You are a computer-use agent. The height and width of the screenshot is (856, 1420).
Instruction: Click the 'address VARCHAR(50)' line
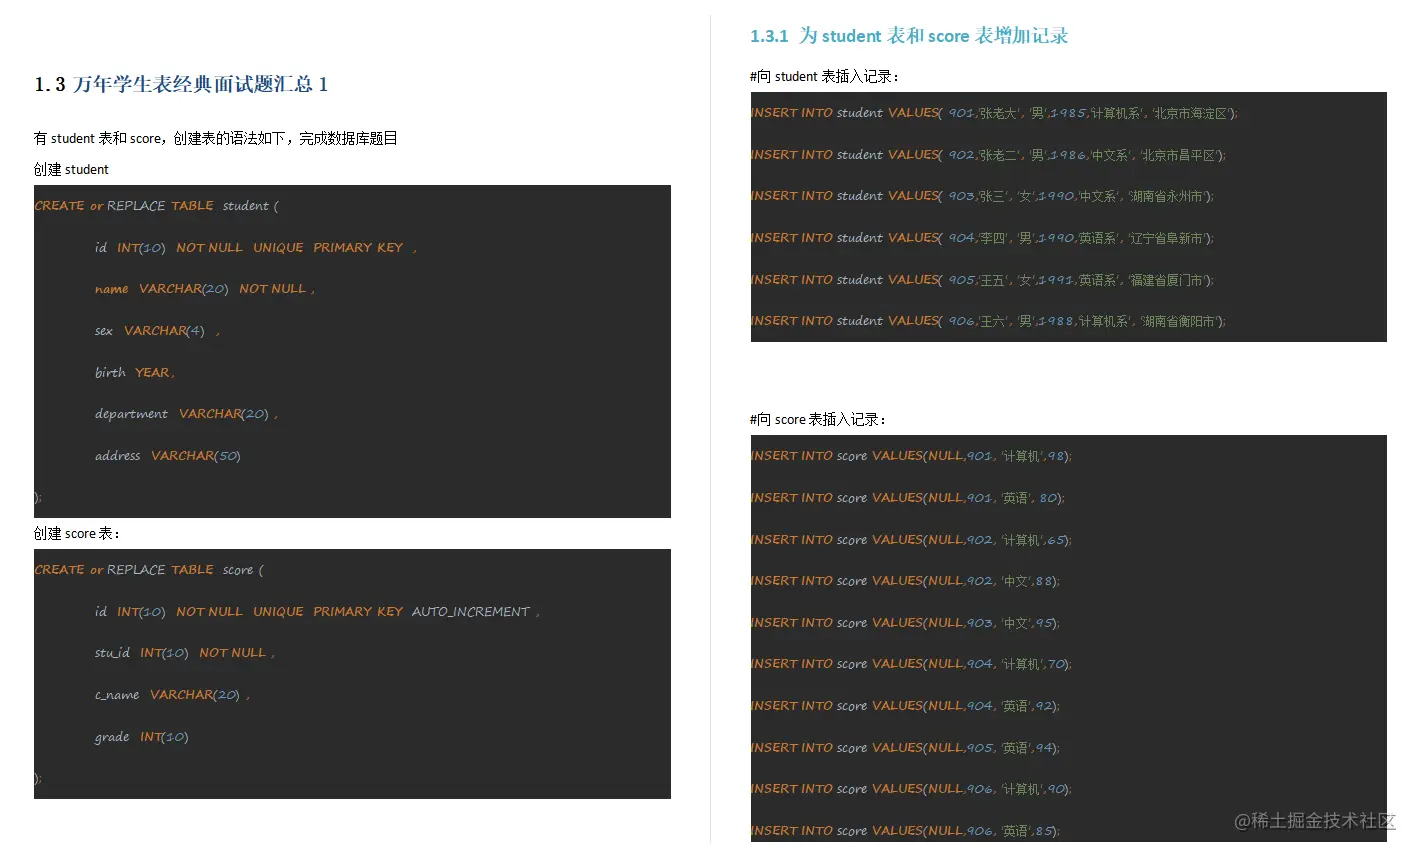168,456
